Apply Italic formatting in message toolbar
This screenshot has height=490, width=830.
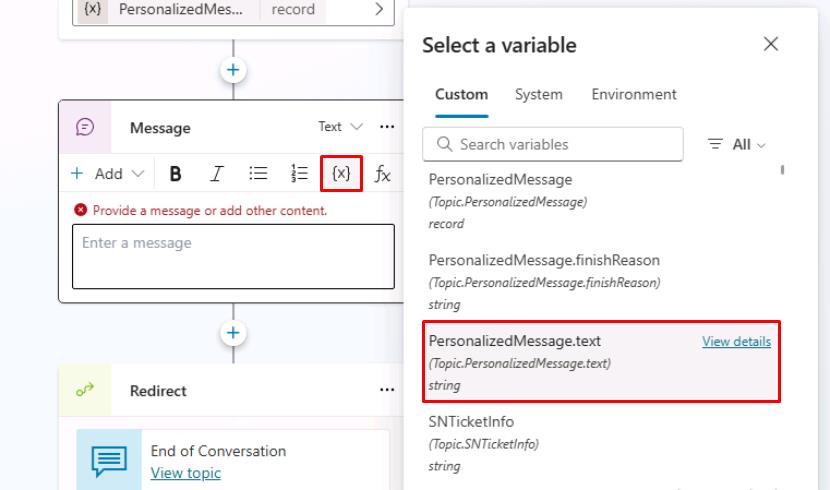click(x=216, y=174)
